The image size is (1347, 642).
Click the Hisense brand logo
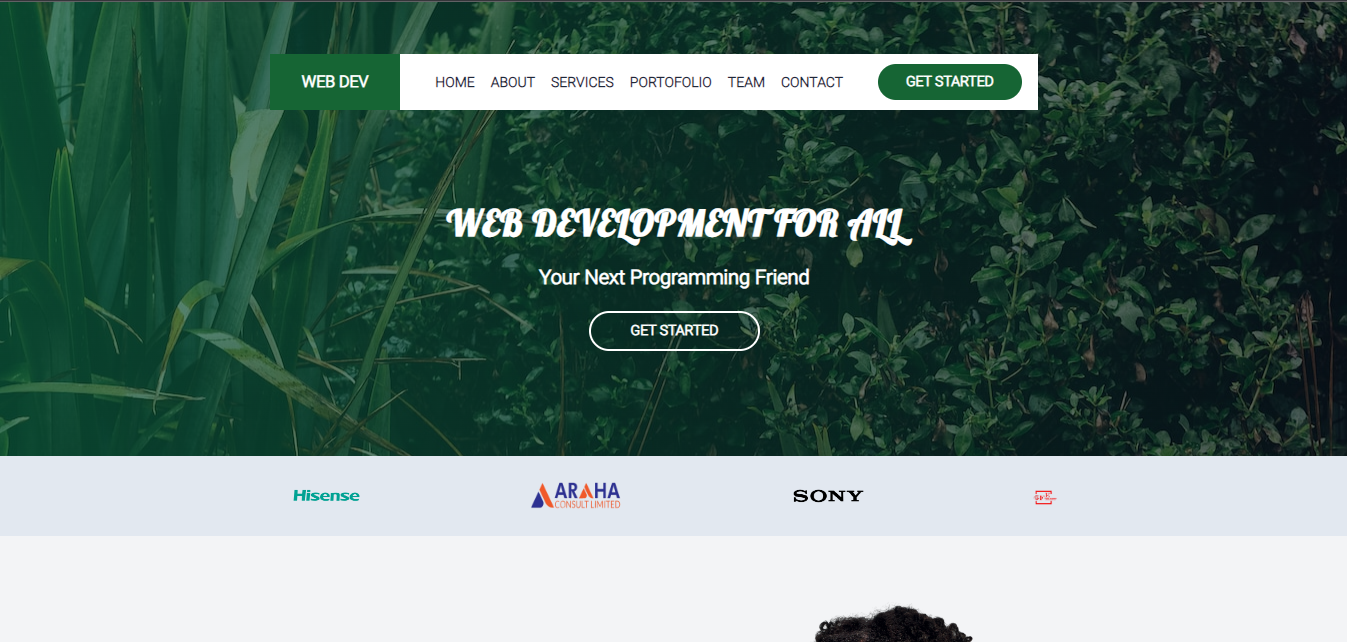(x=326, y=496)
